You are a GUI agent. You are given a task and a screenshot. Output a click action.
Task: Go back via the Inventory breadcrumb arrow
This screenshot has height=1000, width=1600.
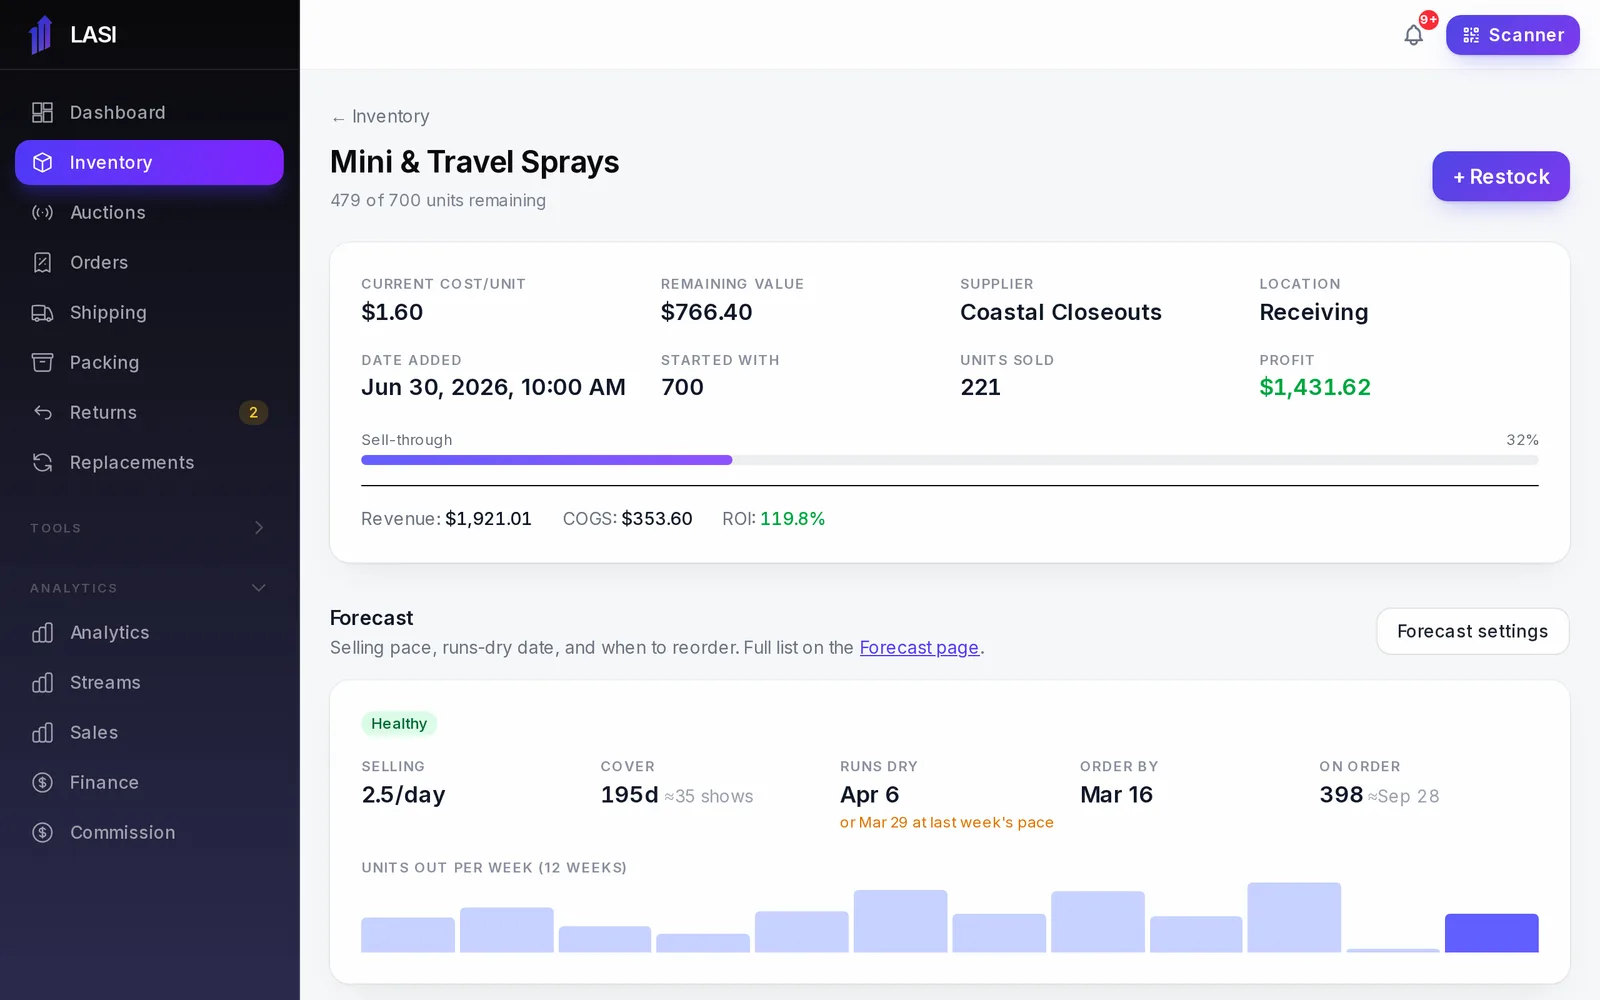(x=338, y=118)
